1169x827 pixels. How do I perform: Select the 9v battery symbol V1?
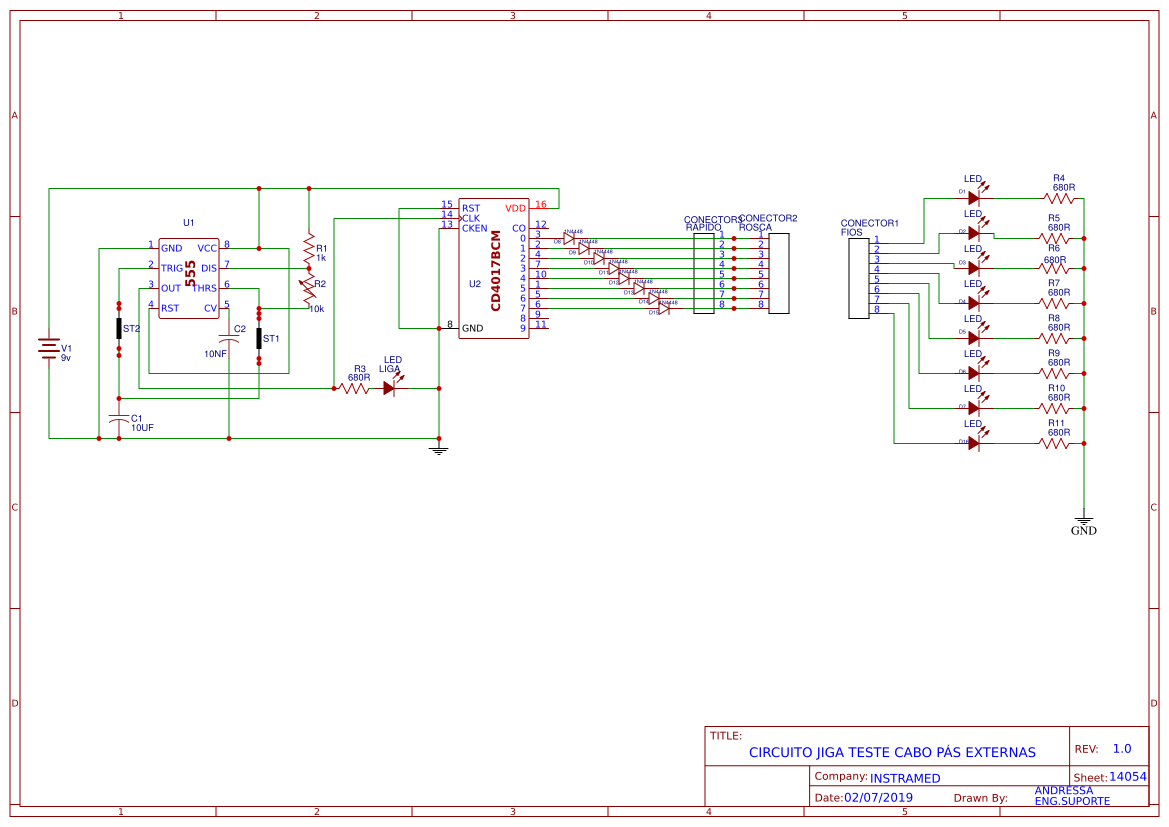tap(48, 348)
